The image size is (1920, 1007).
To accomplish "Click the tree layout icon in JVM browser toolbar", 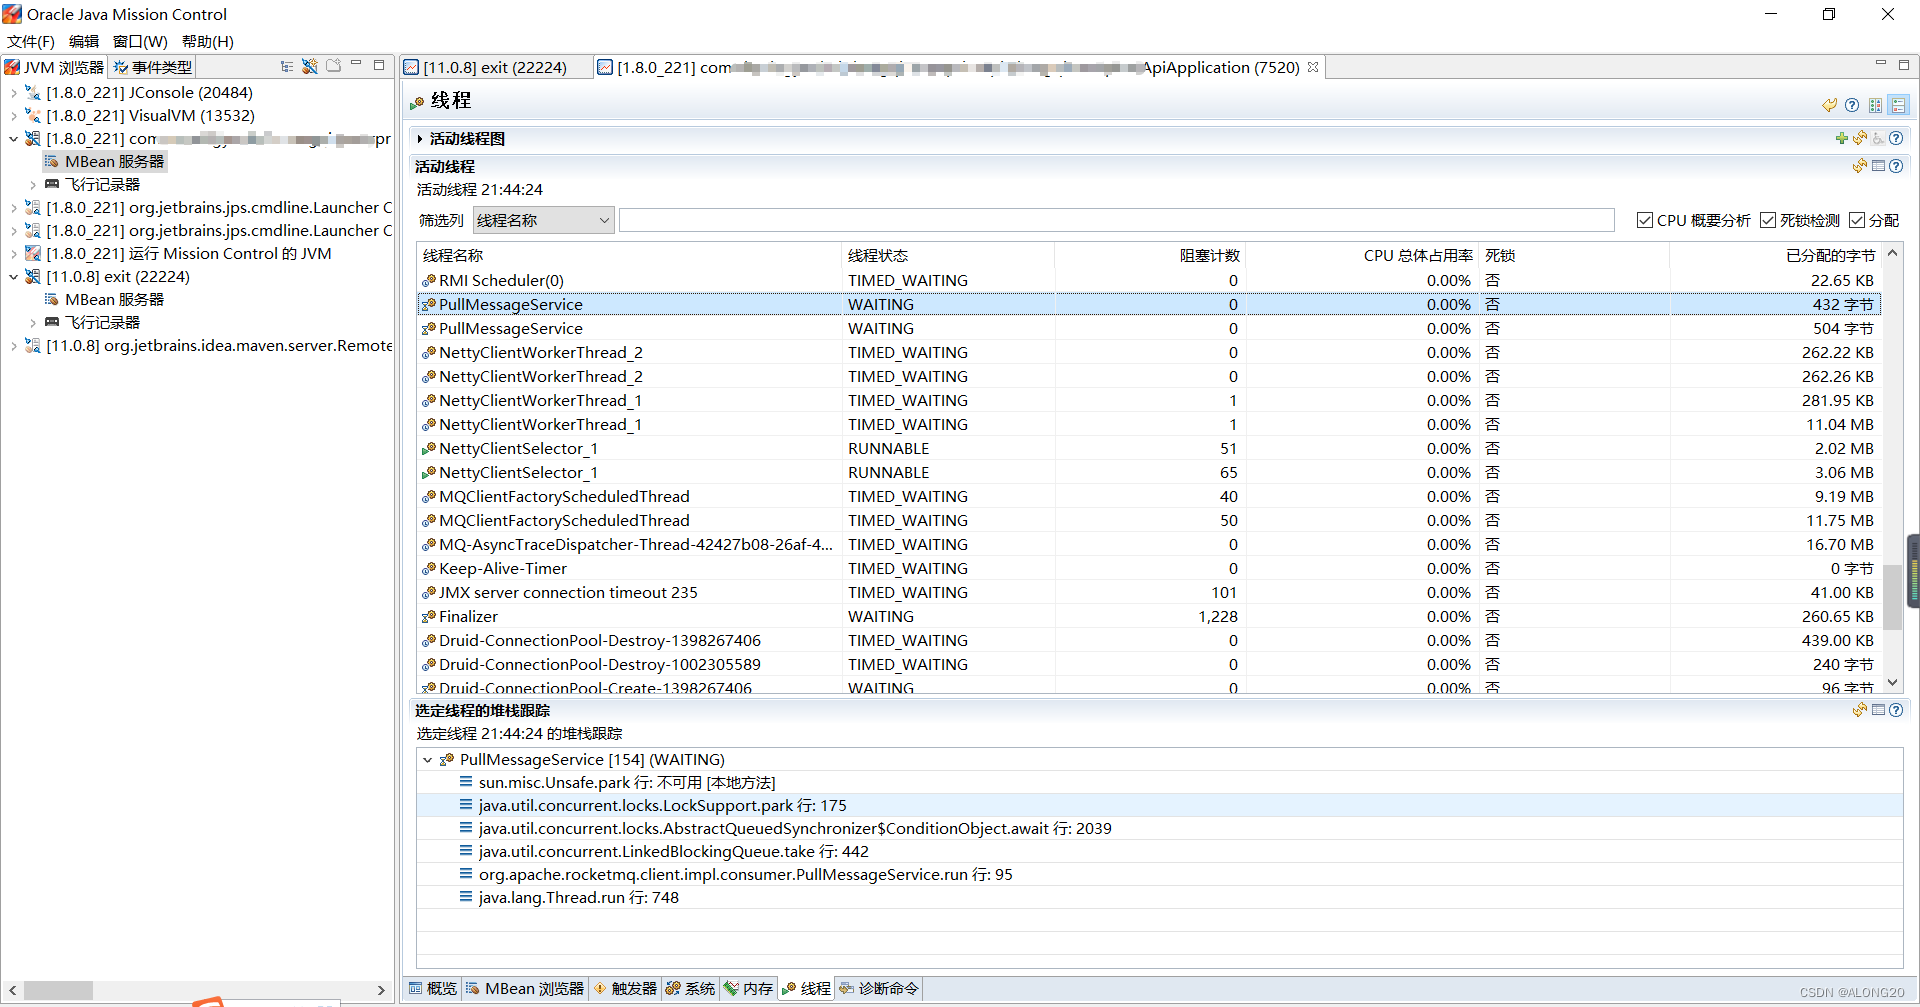I will [287, 66].
